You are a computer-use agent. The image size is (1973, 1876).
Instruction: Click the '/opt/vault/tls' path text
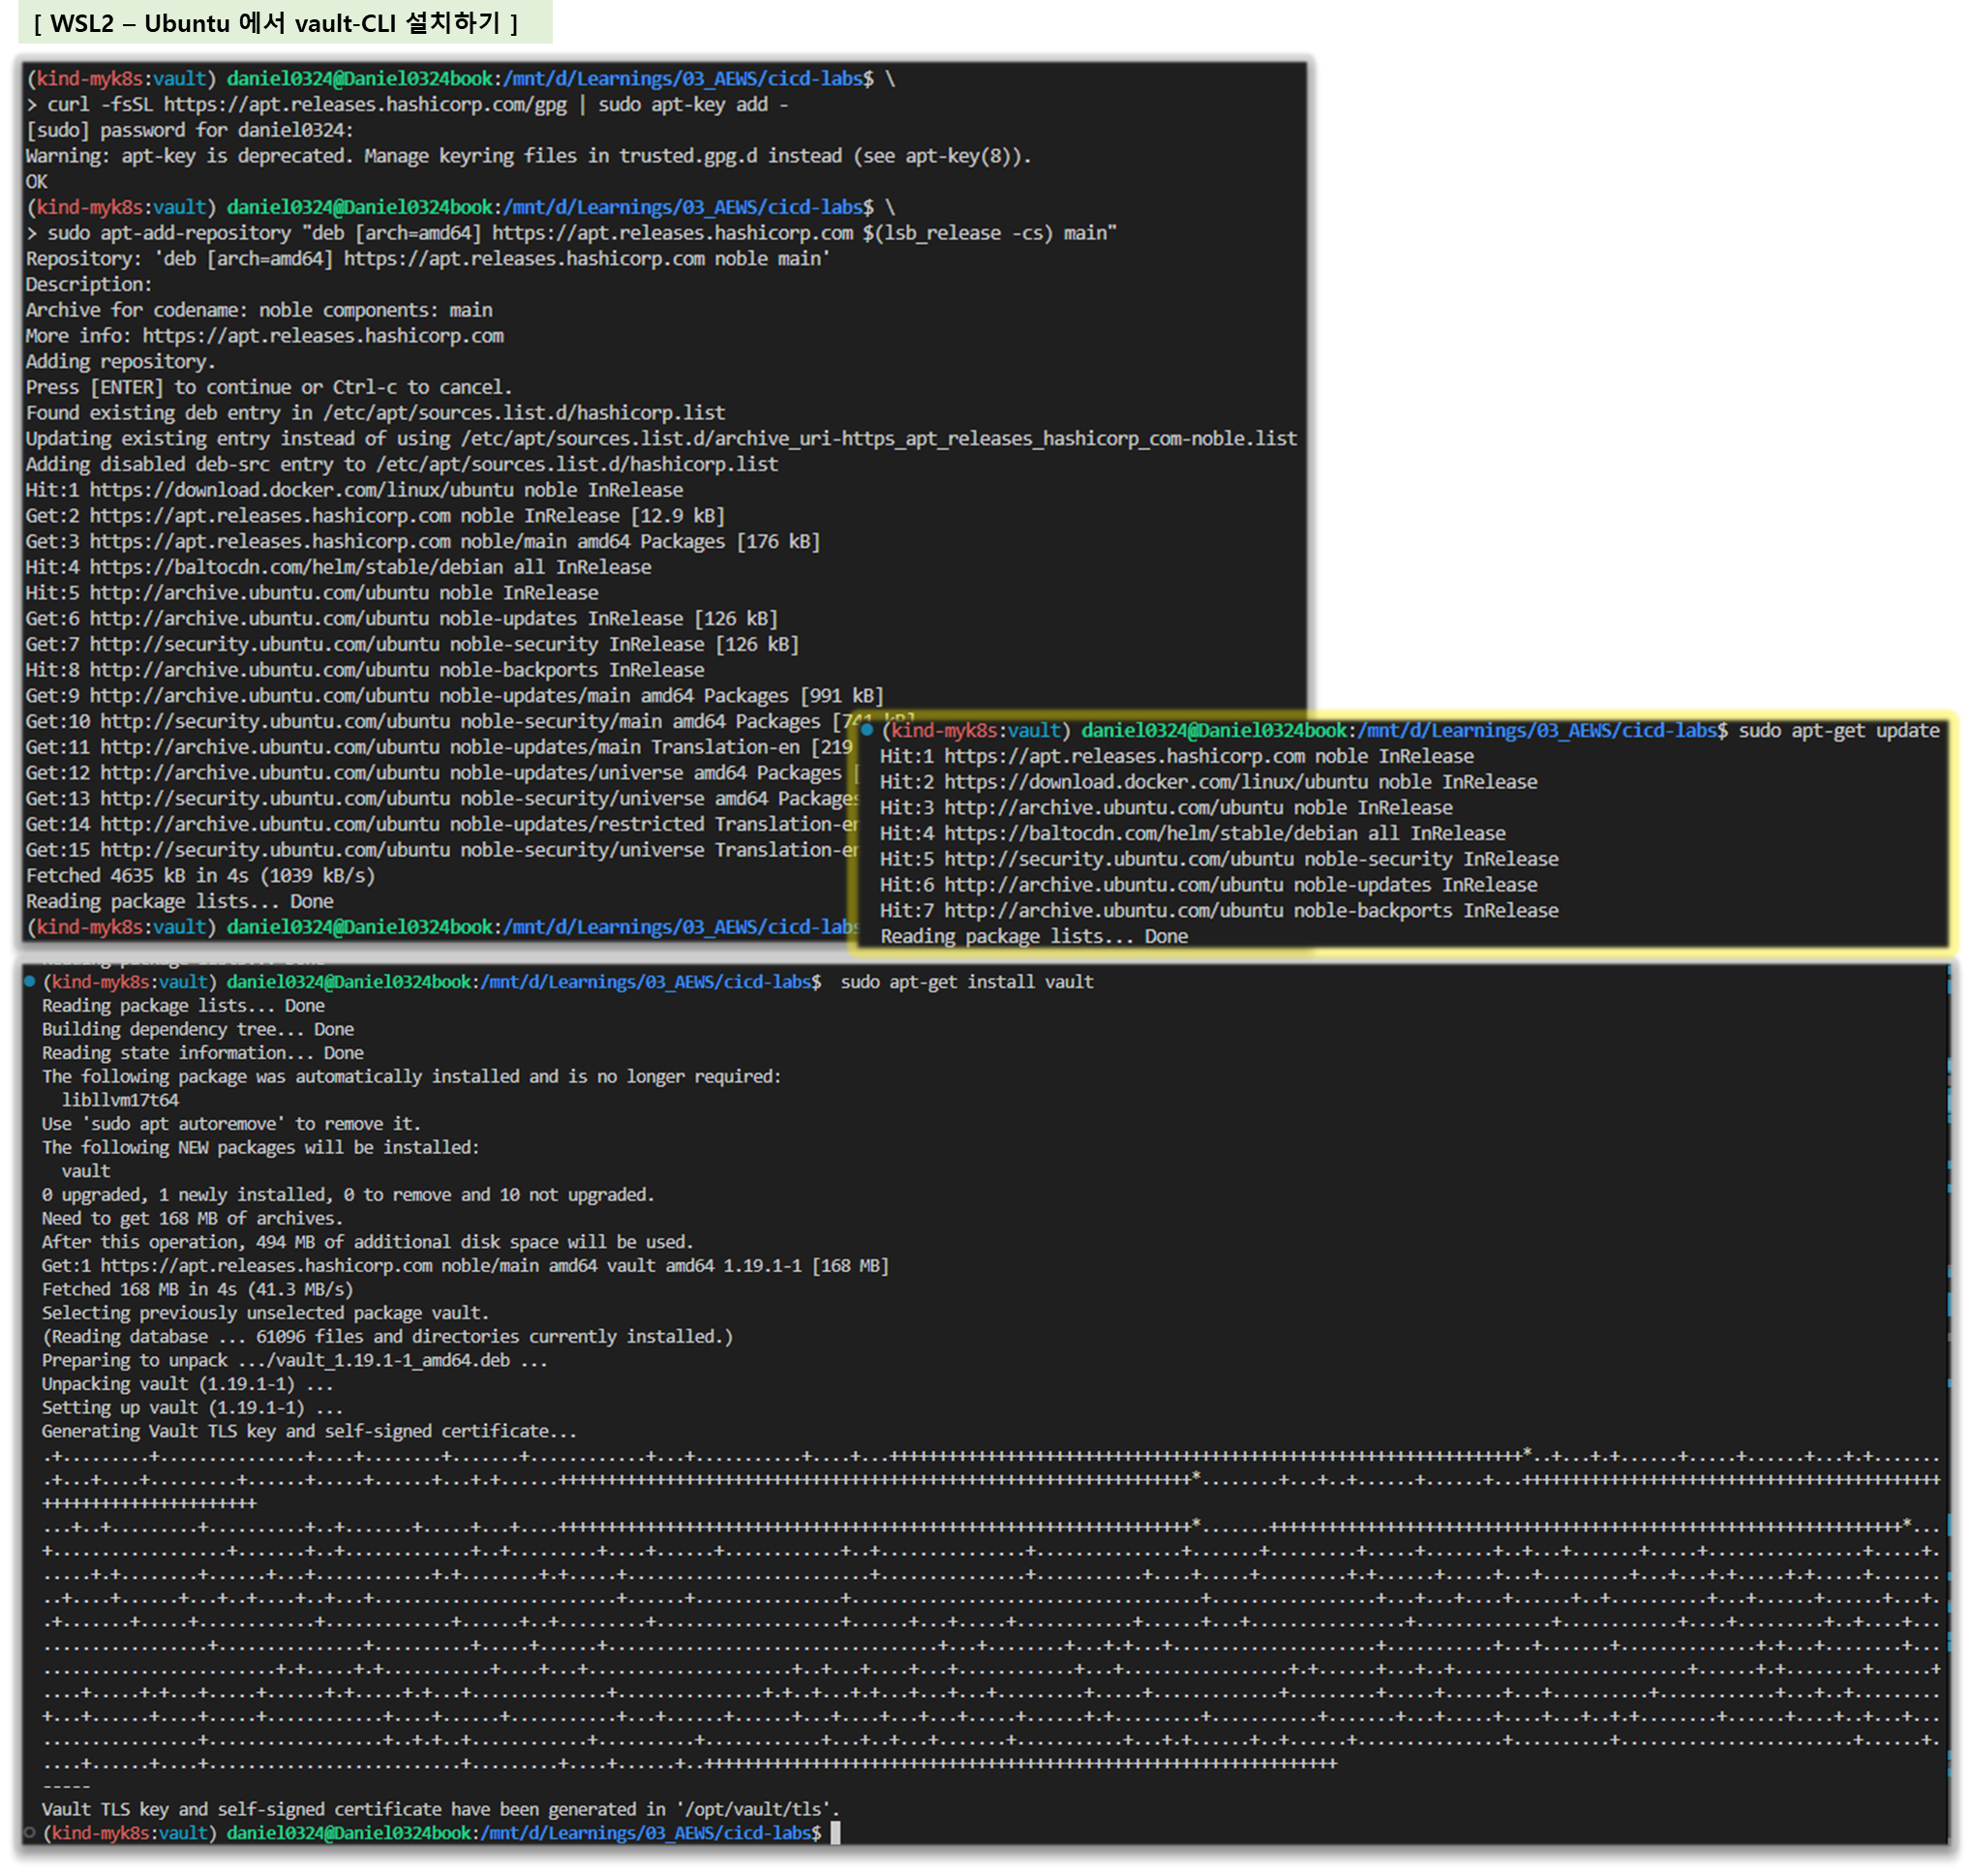(755, 1808)
